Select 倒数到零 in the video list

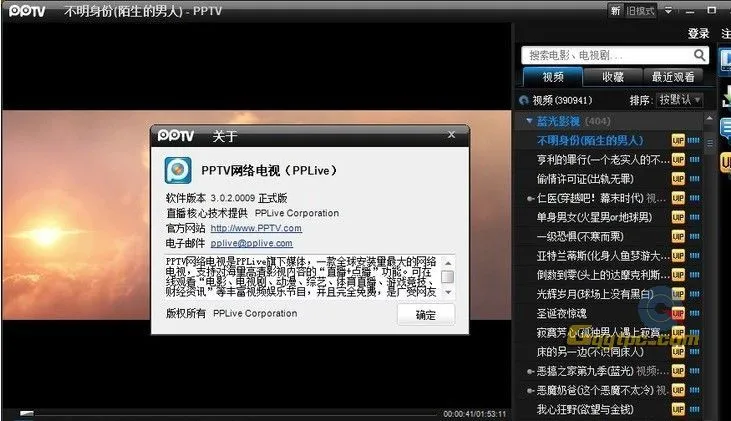[x=603, y=275]
